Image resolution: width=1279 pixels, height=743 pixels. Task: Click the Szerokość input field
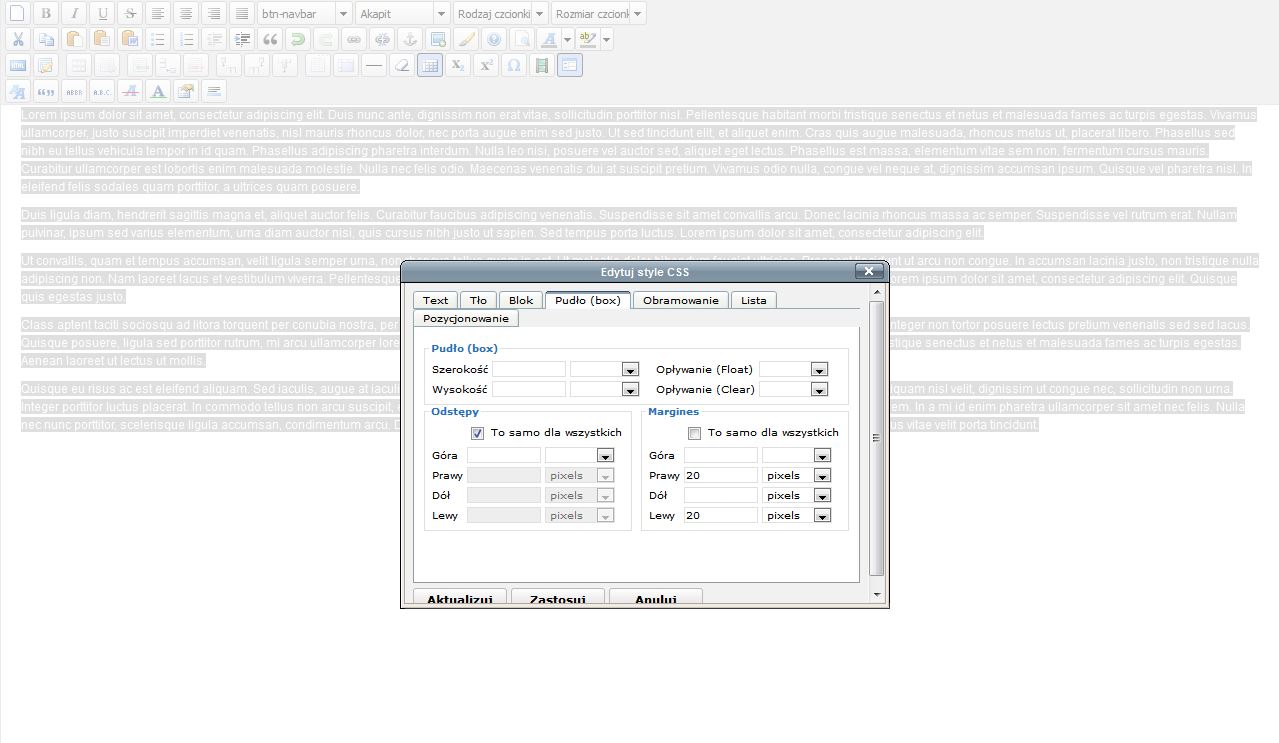coord(529,369)
